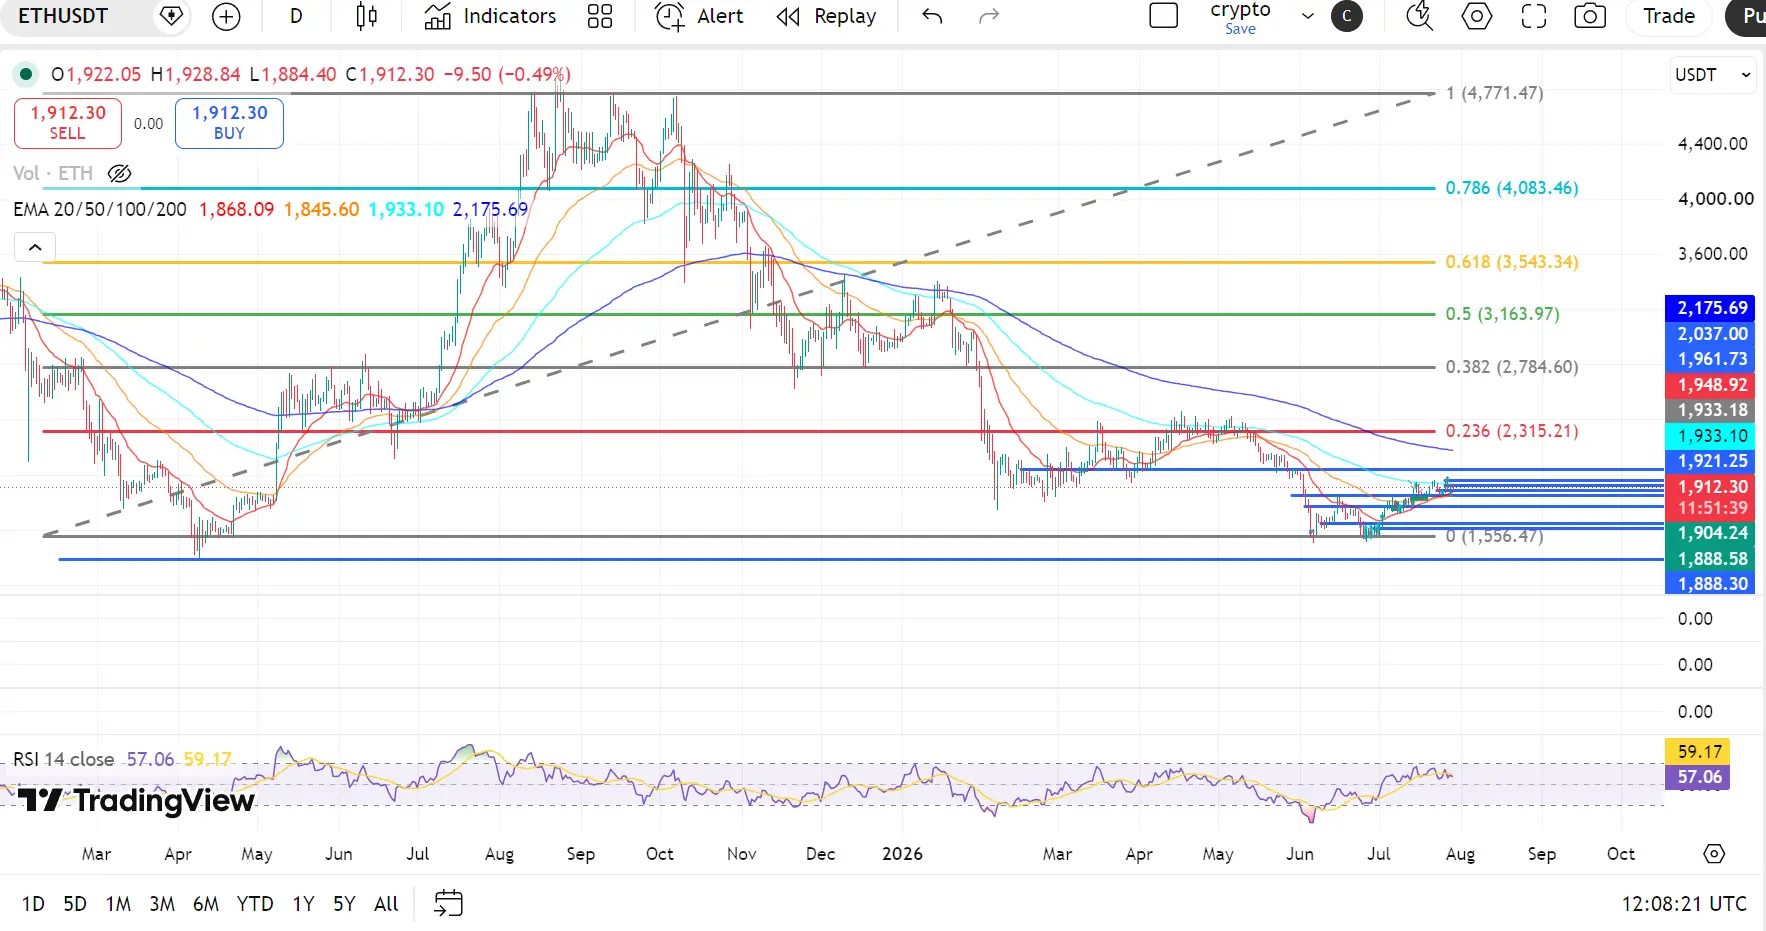
Task: Undo the last chart action
Action: (x=932, y=16)
